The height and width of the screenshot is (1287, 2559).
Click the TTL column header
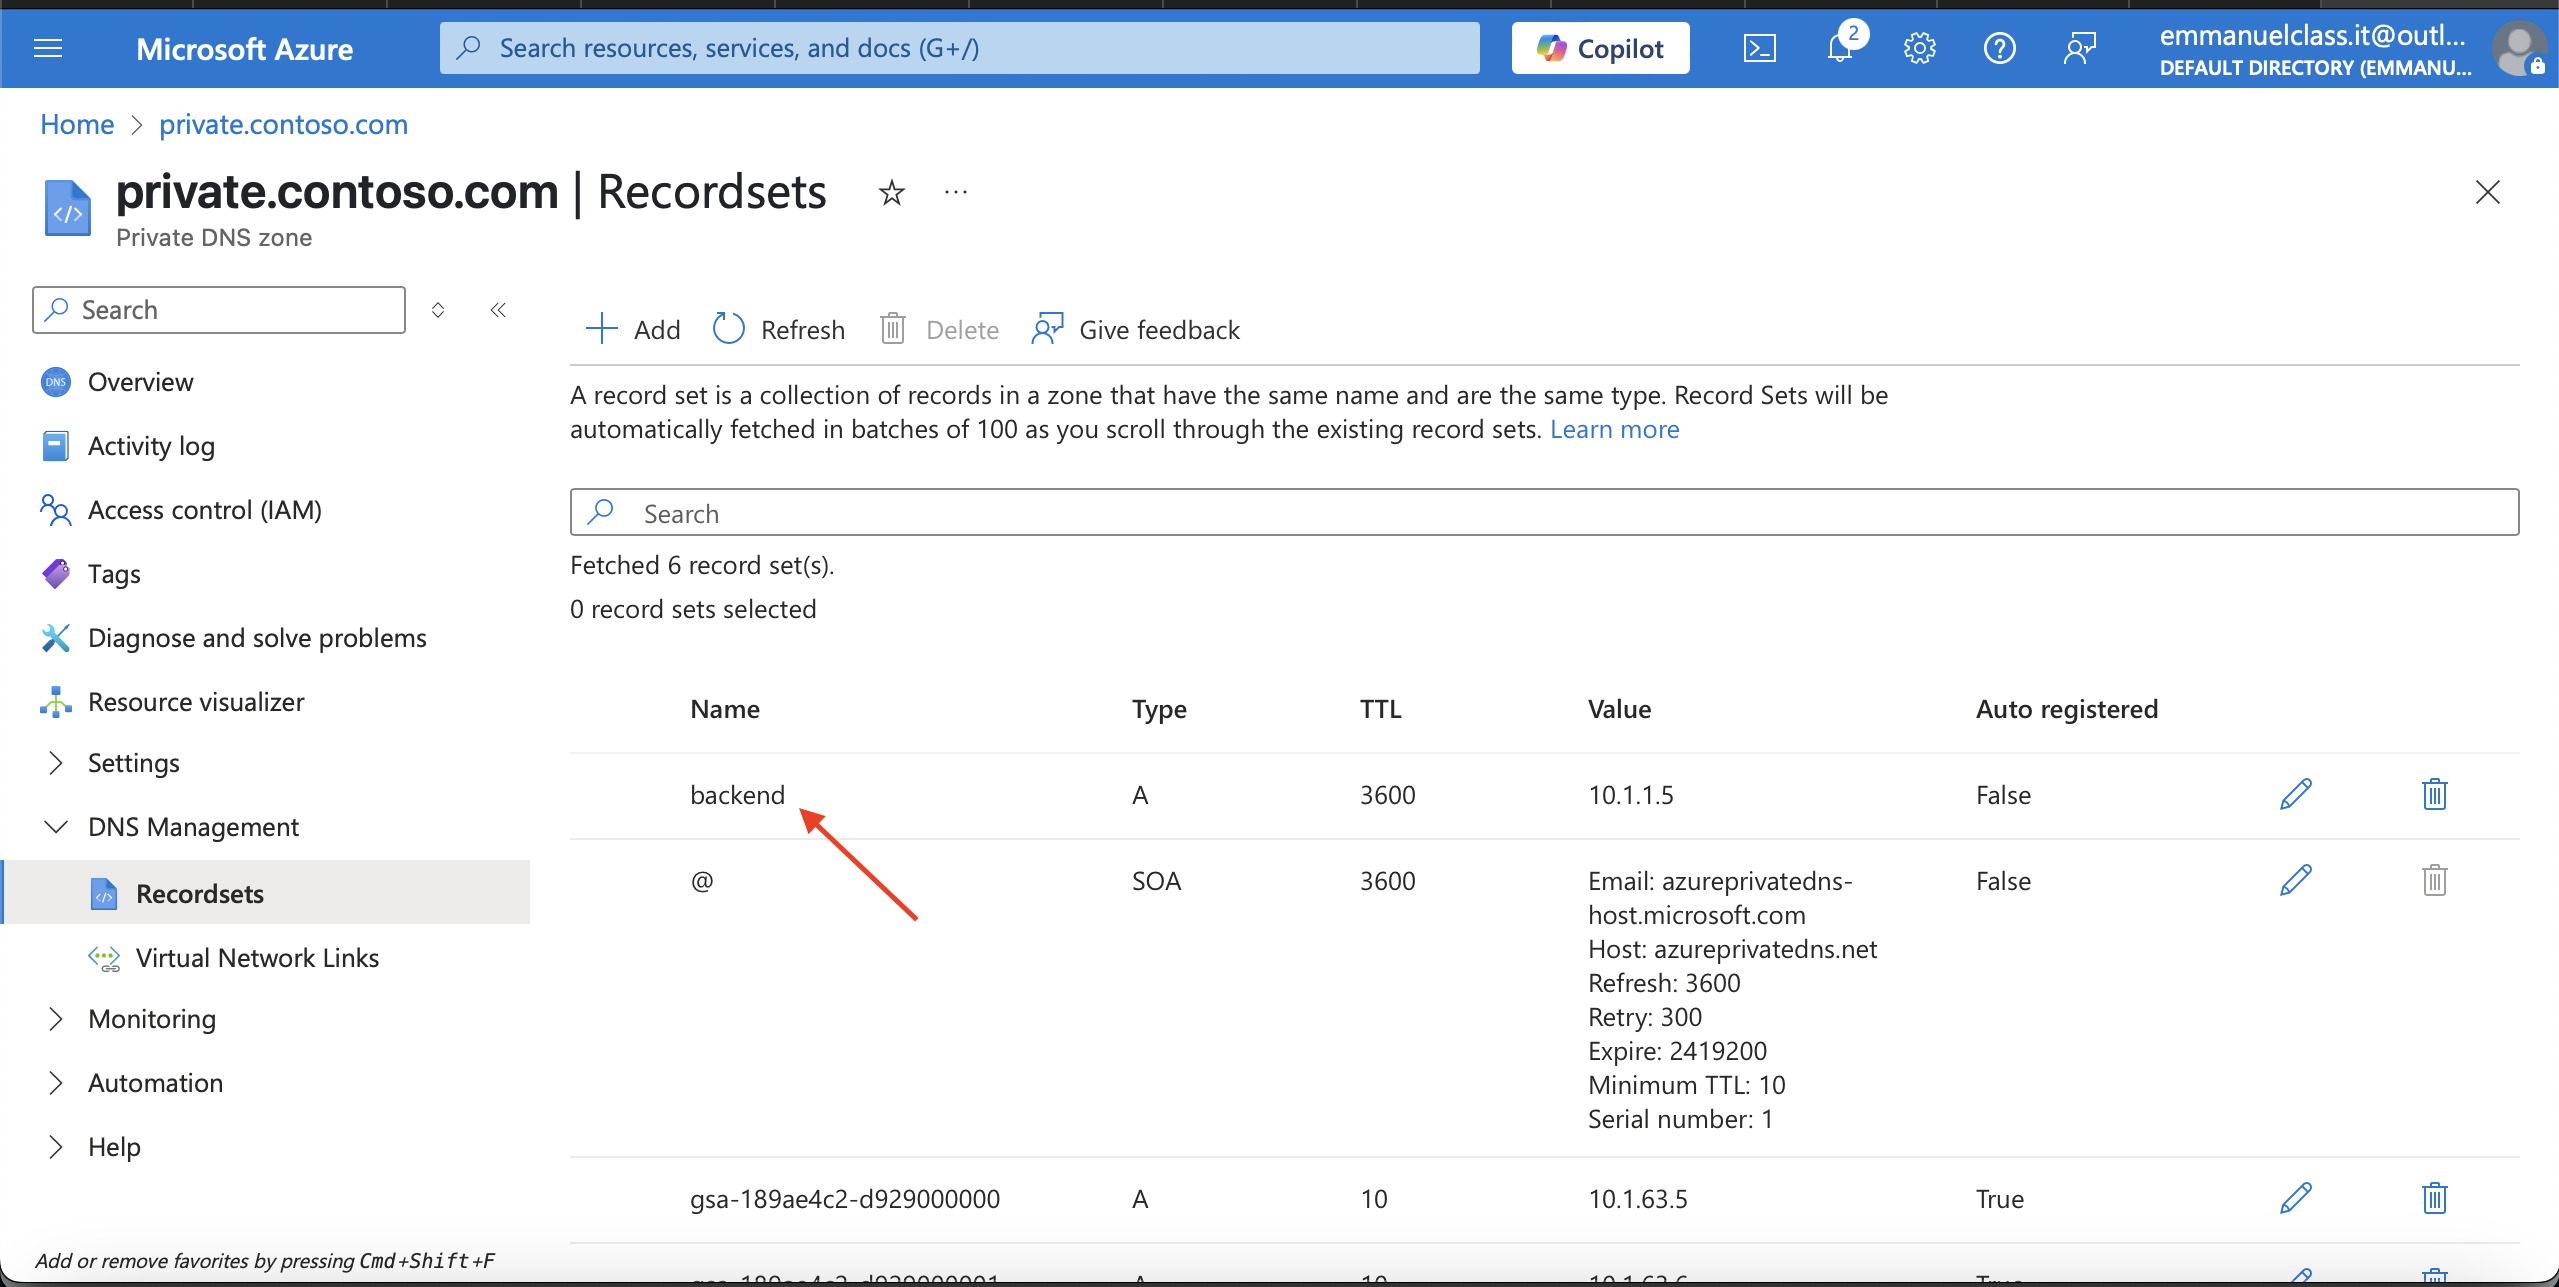pos(1380,709)
